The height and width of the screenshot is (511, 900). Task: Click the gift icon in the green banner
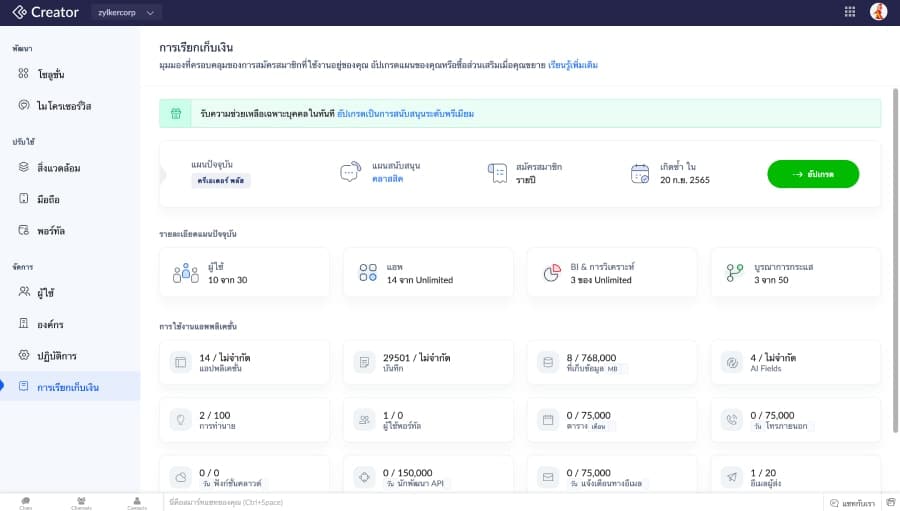tap(175, 114)
